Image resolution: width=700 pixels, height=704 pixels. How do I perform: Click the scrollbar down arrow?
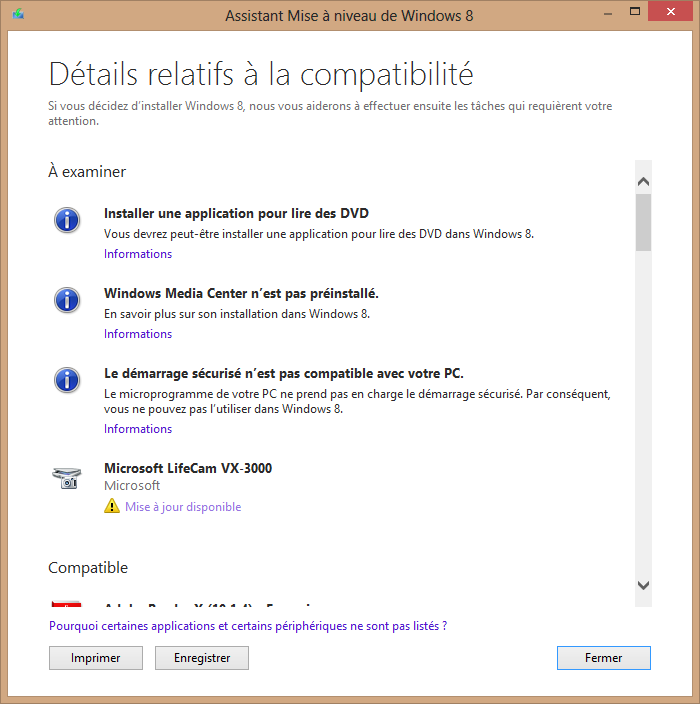click(643, 585)
